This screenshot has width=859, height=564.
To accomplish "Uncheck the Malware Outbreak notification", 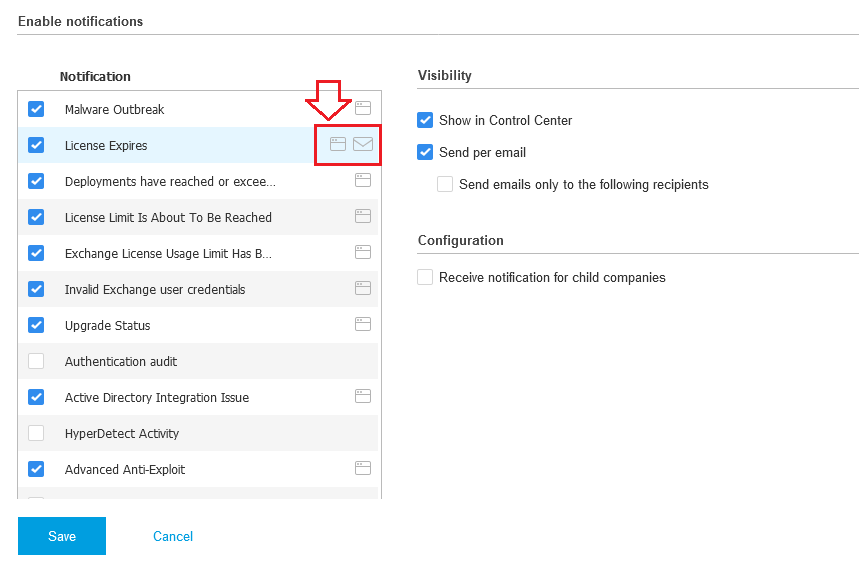I will pos(36,109).
